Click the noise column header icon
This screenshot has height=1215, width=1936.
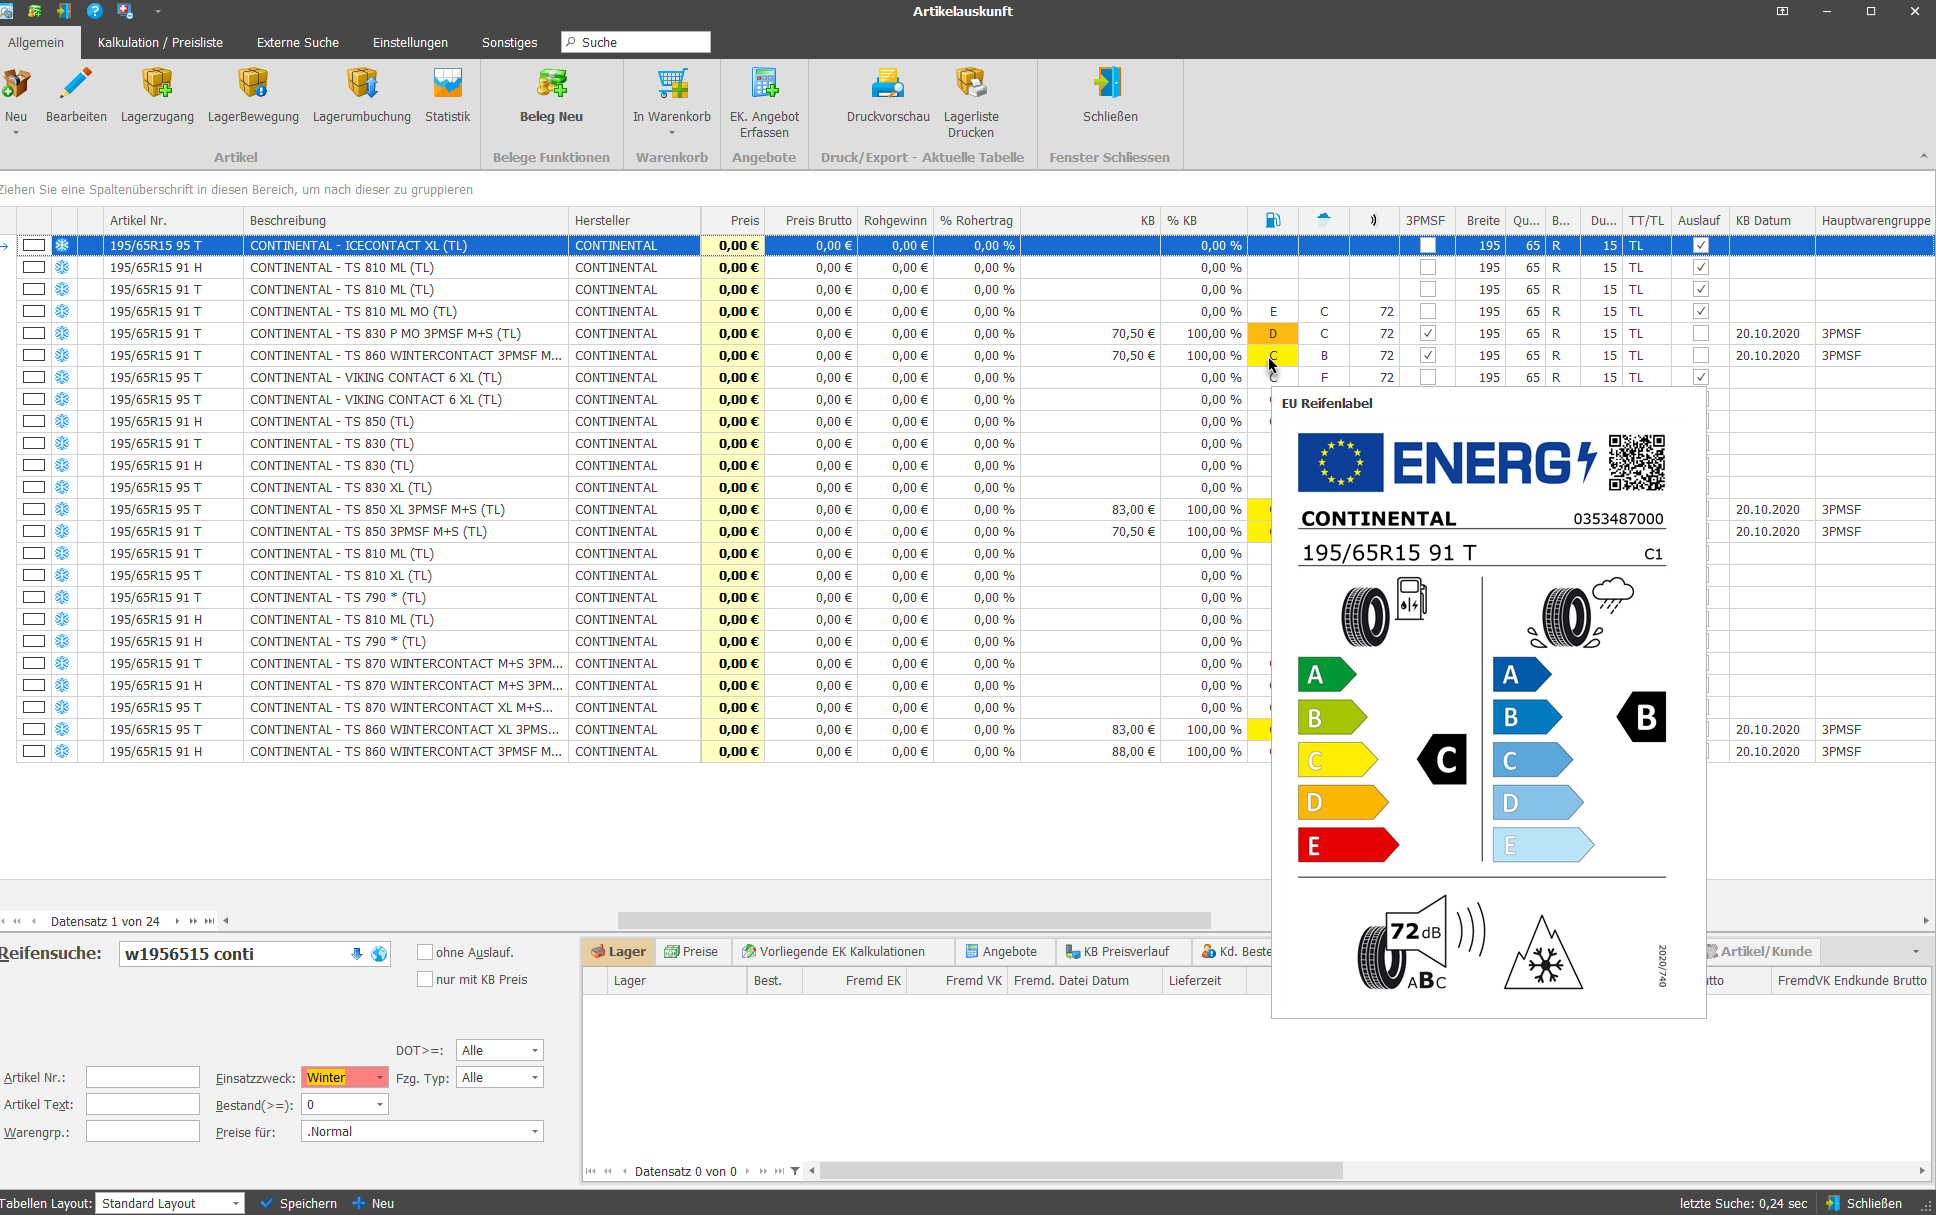pos(1374,220)
